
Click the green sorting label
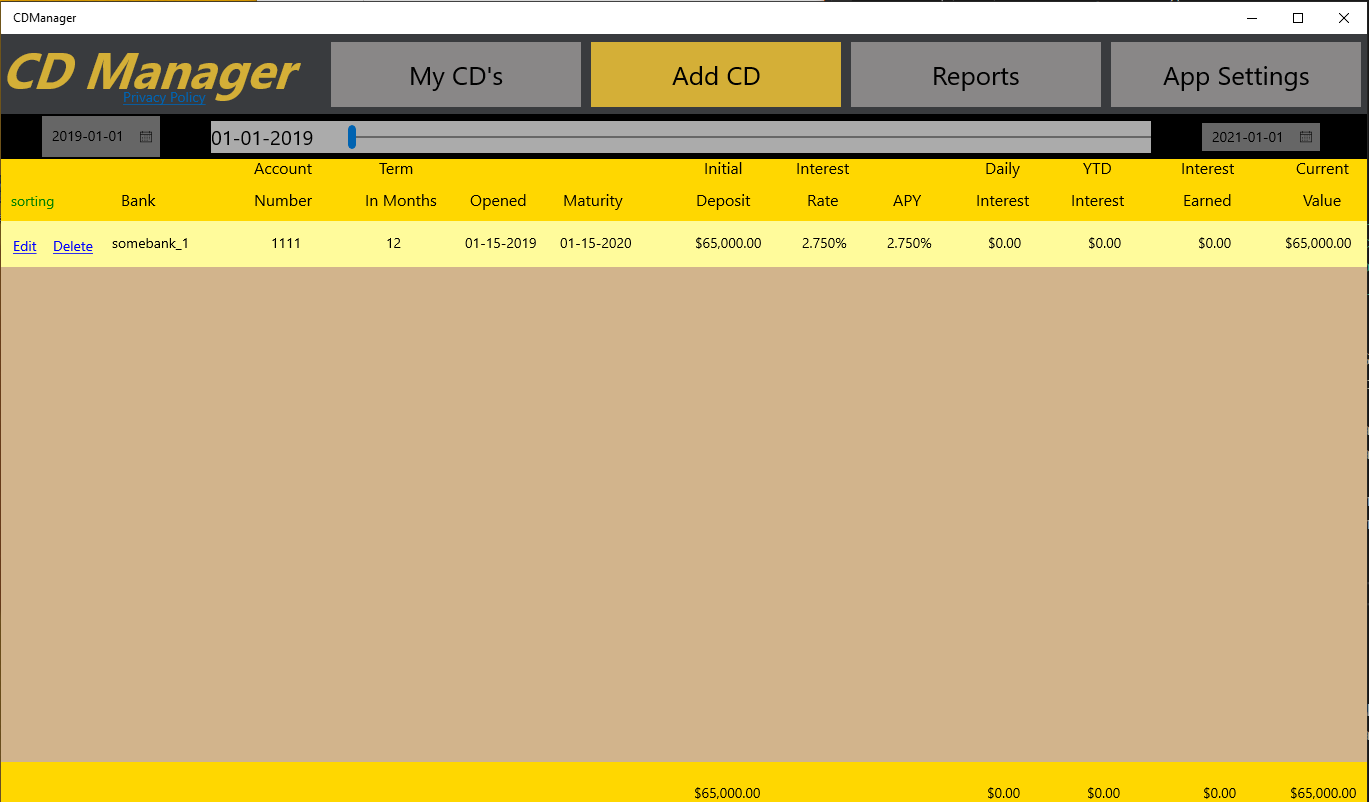click(32, 201)
